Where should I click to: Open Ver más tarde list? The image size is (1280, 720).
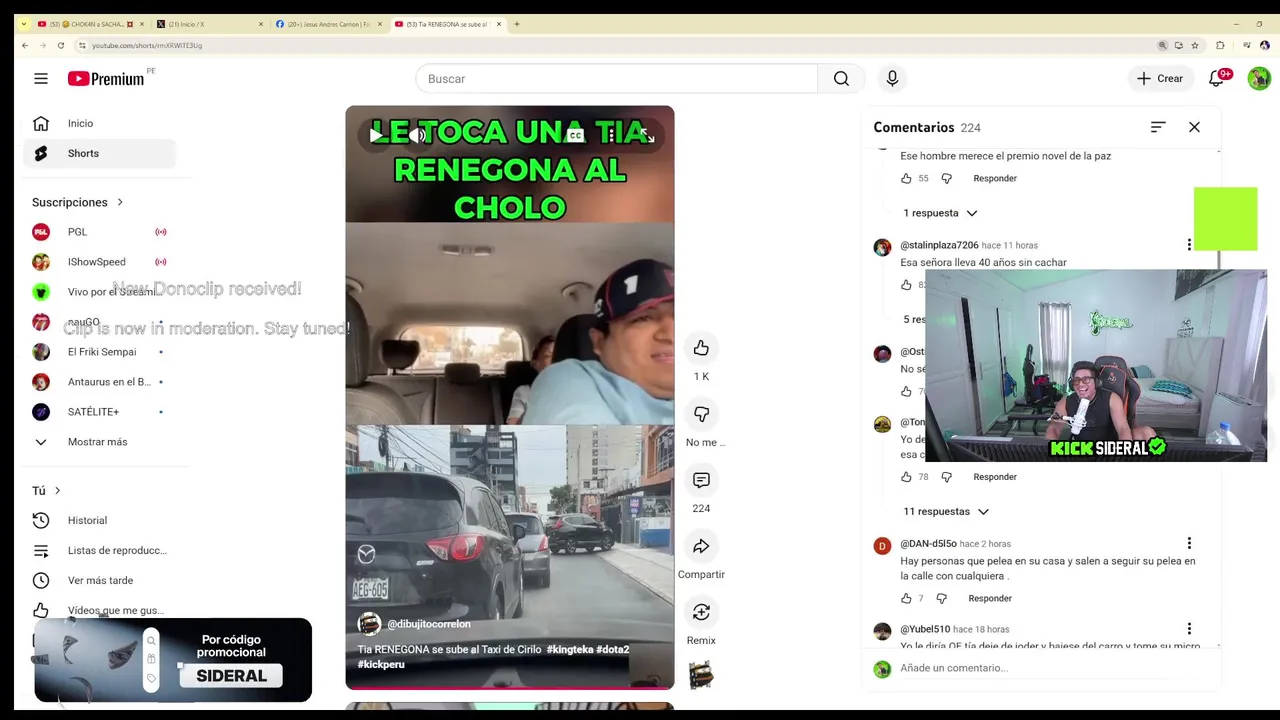coord(99,581)
